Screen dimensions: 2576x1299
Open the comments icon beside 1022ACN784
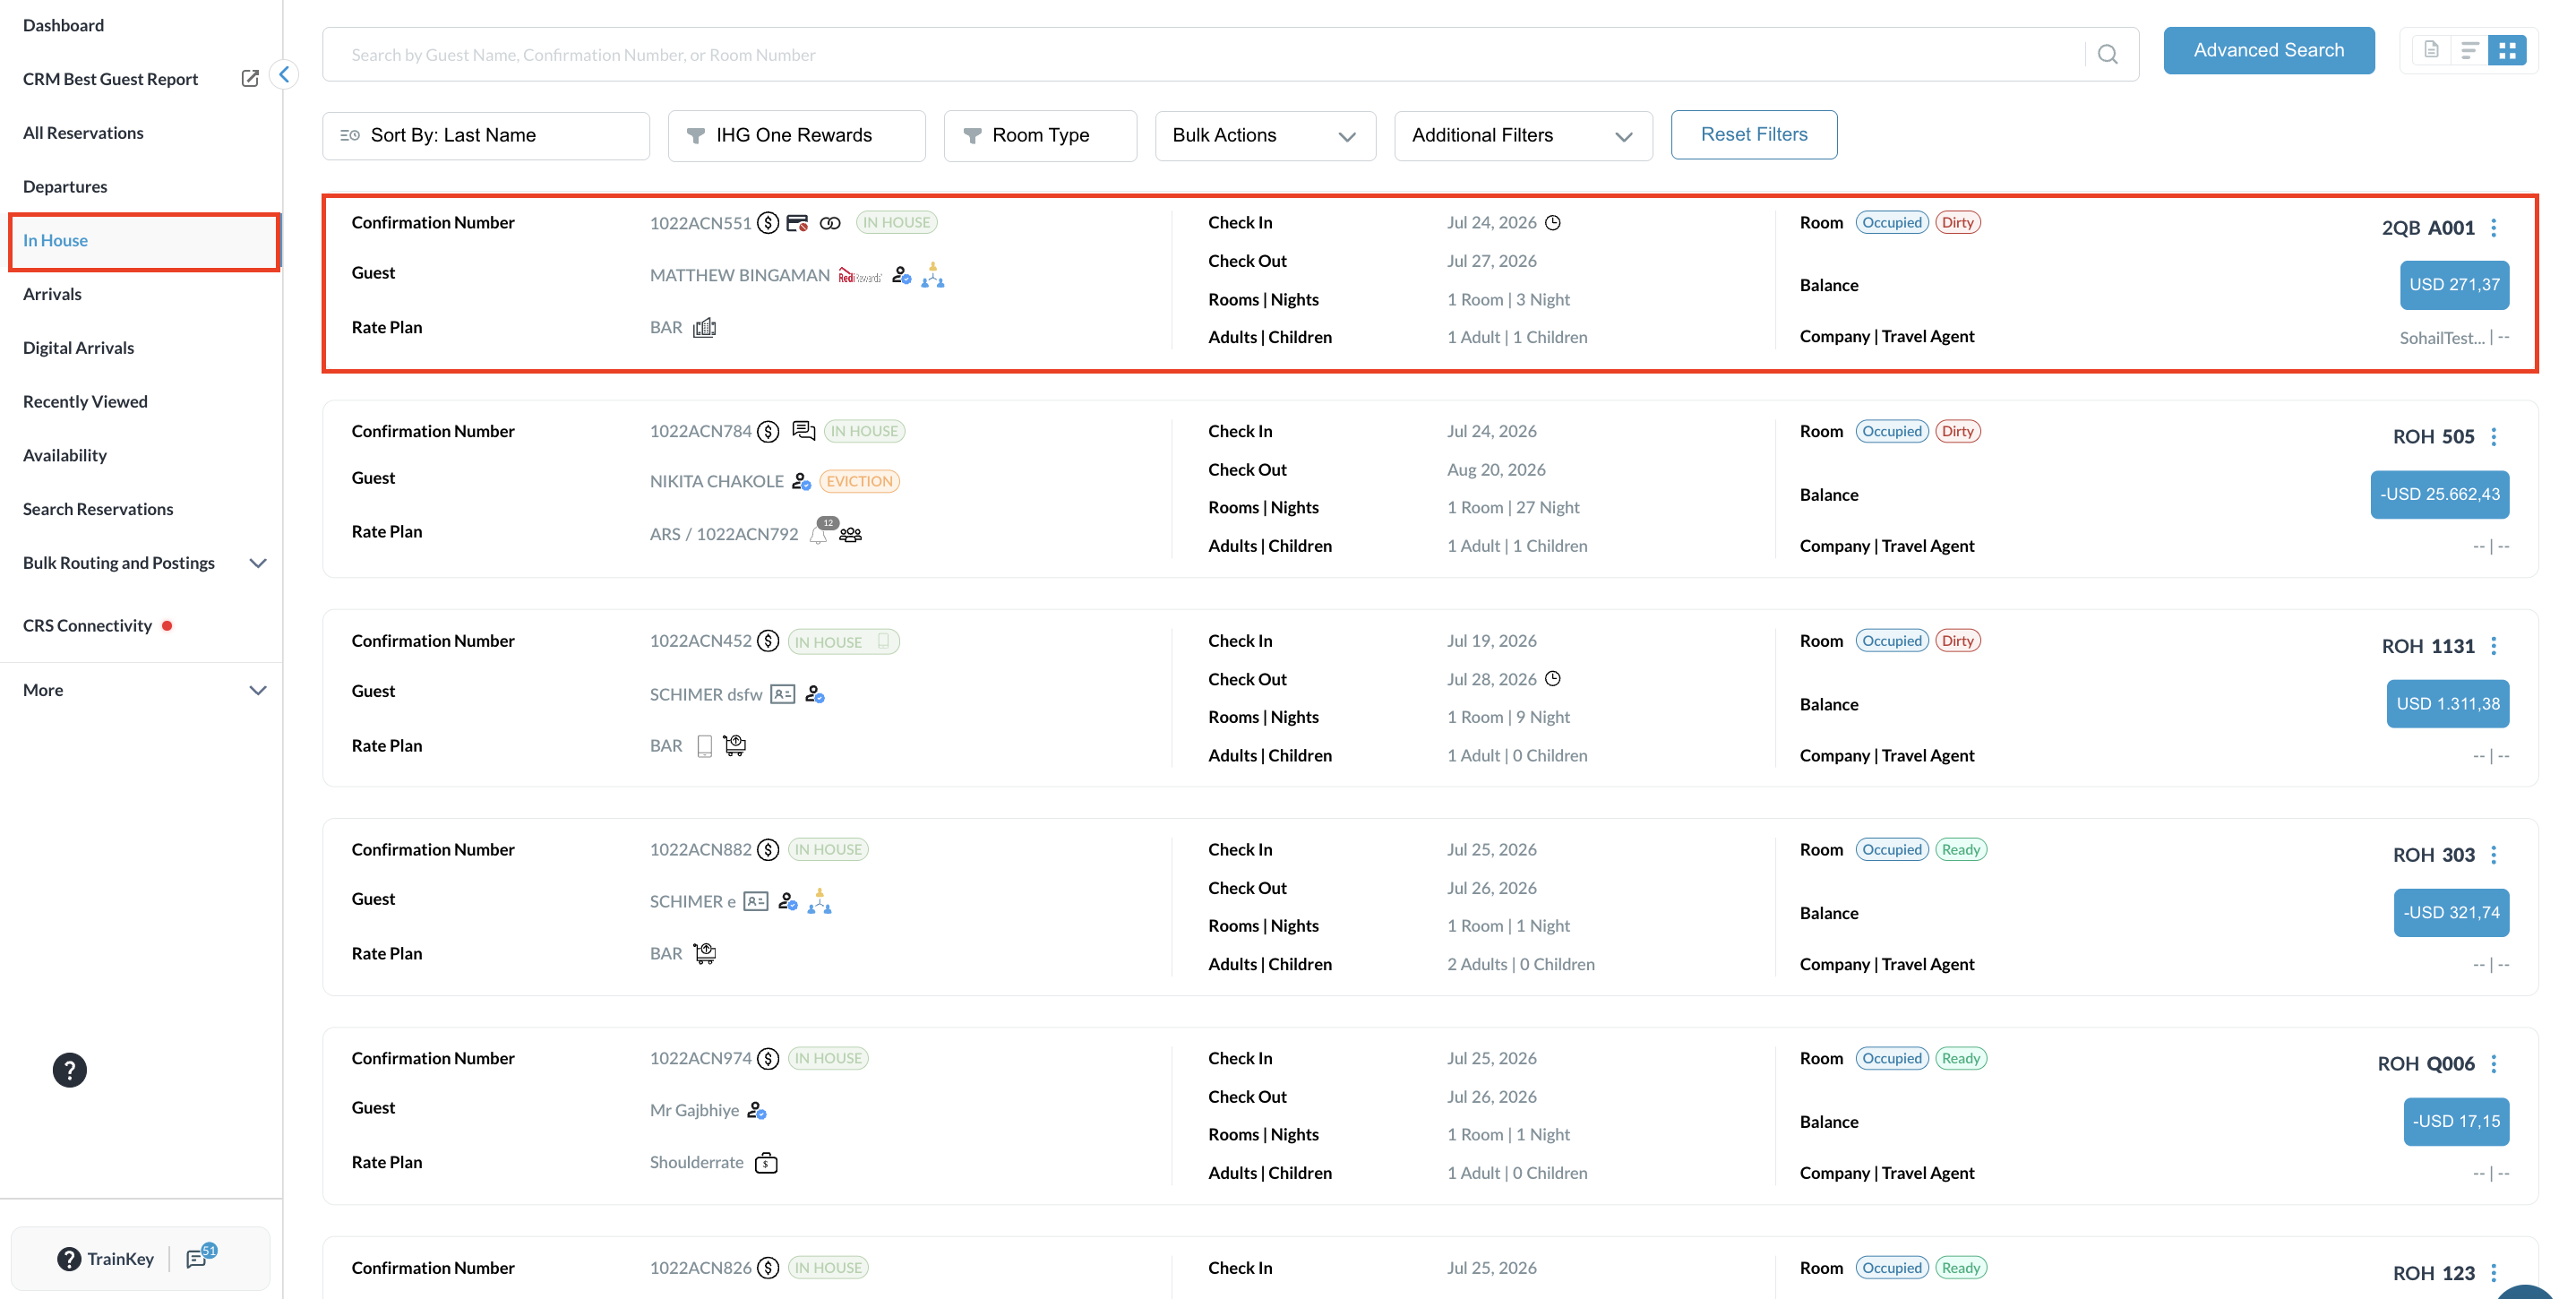[x=803, y=431]
